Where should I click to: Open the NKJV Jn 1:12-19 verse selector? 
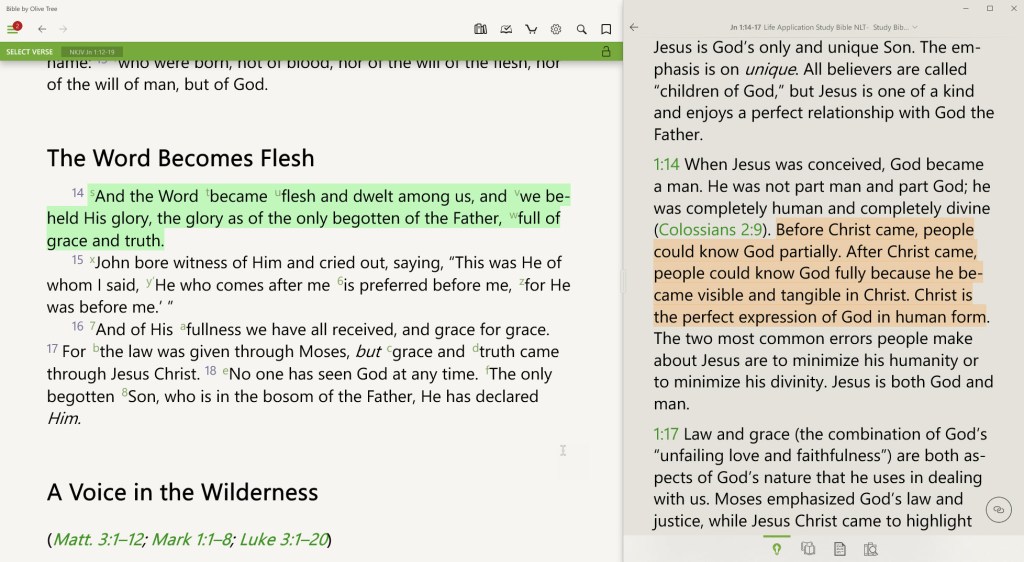coord(92,51)
